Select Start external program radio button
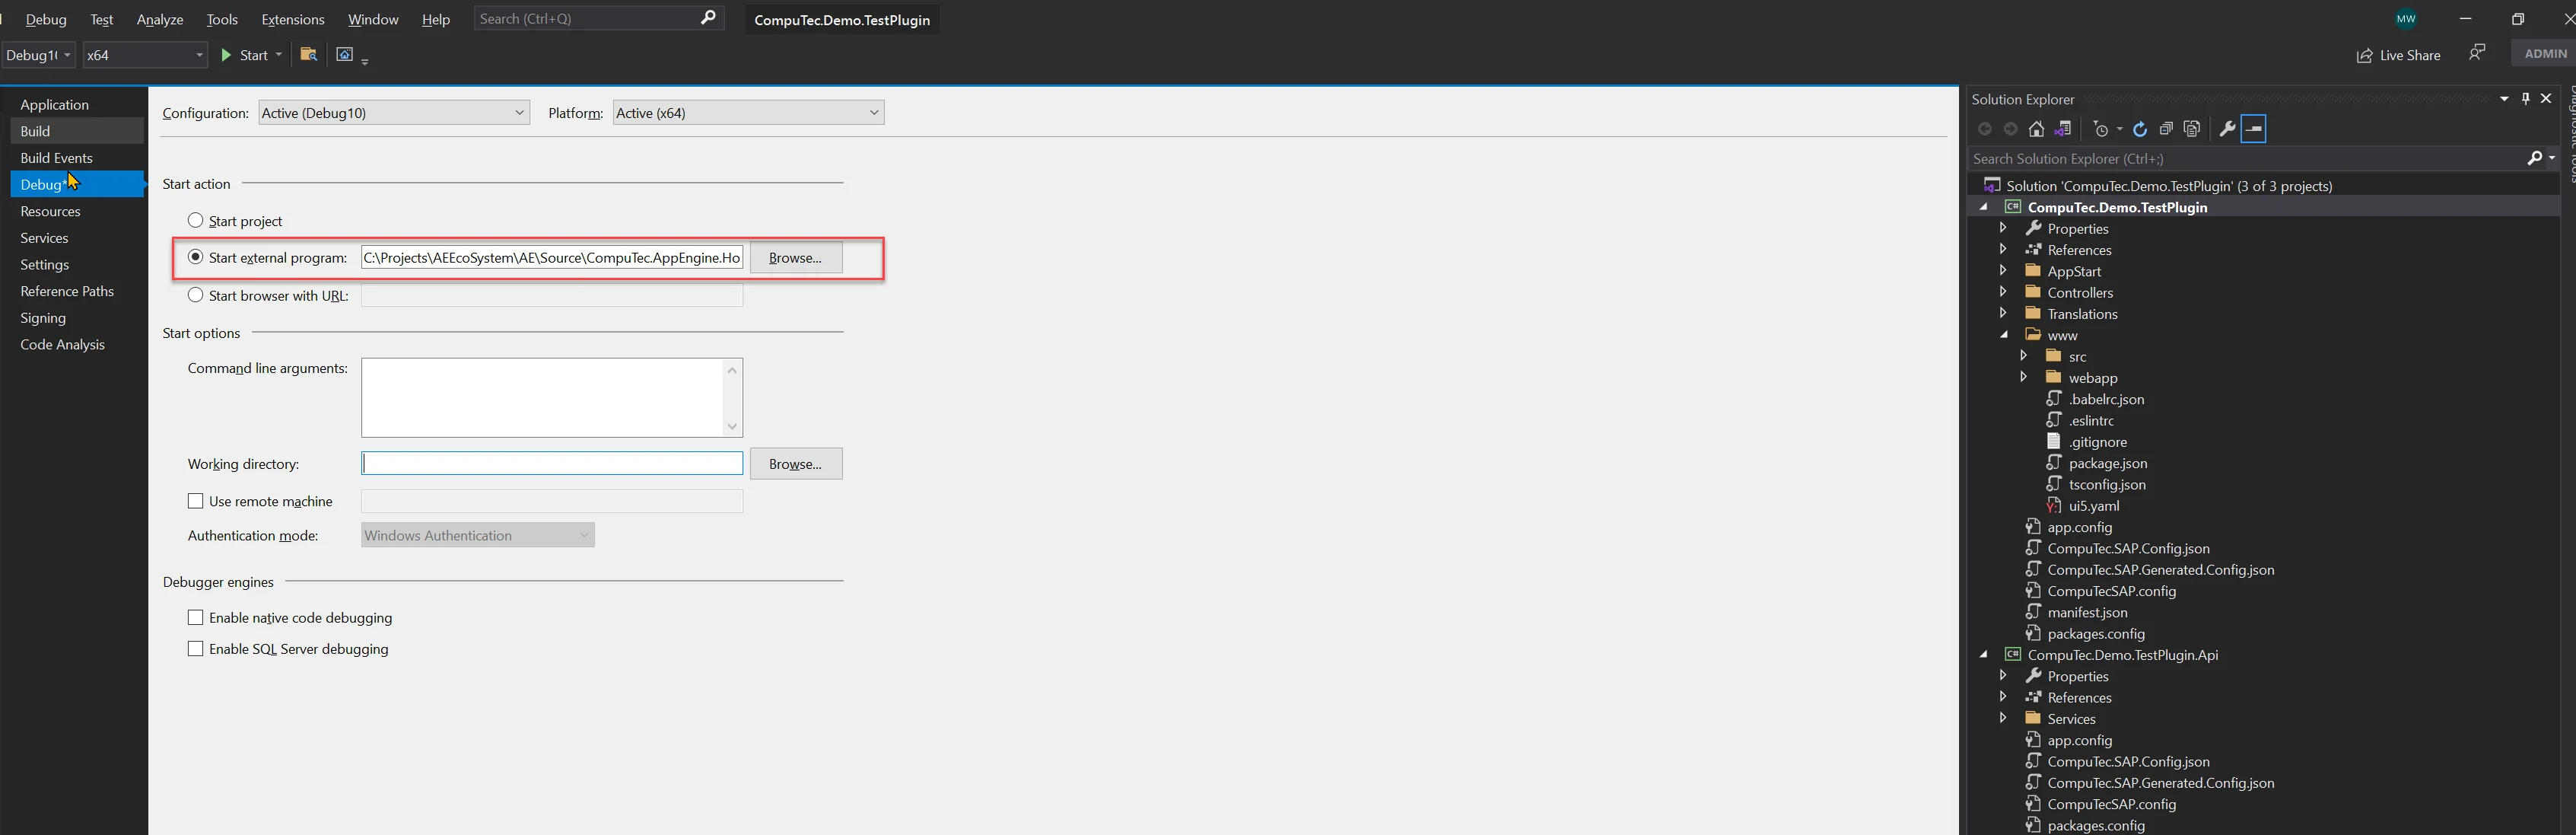The image size is (2576, 835). click(197, 257)
